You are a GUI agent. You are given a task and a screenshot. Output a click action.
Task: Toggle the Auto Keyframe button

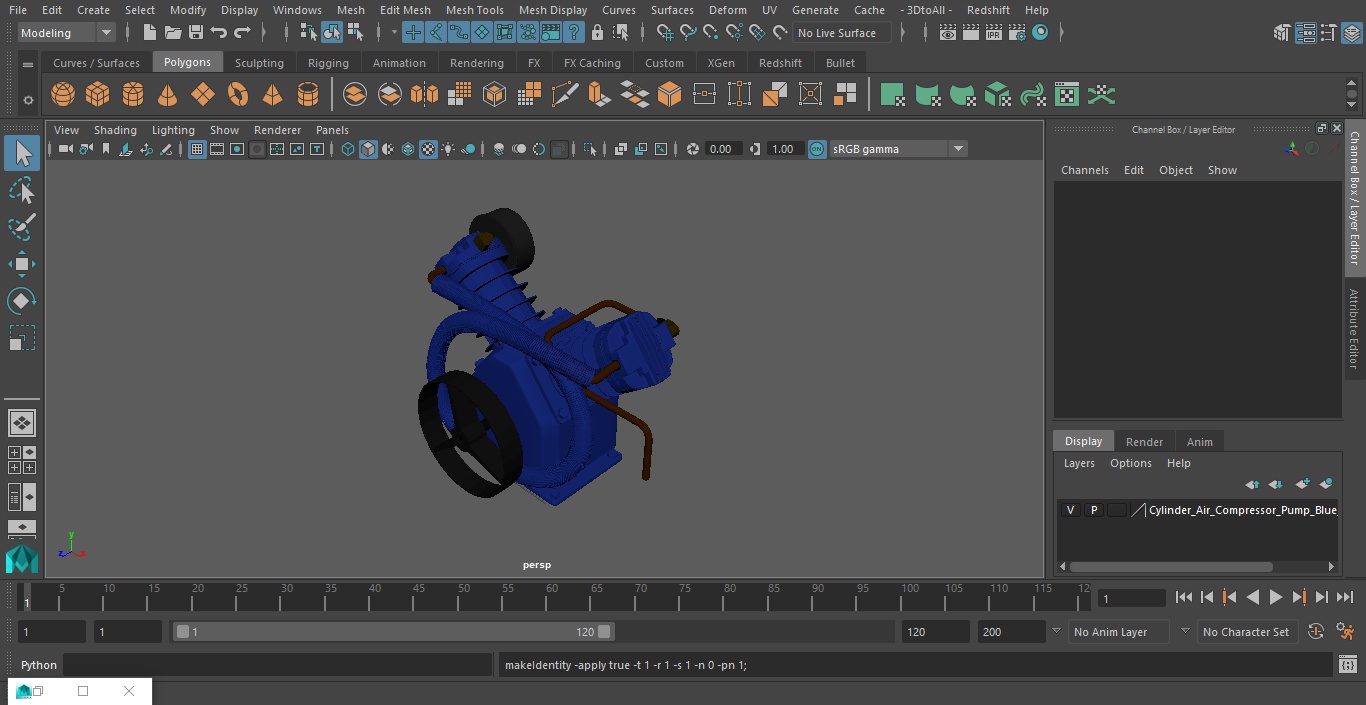1315,632
